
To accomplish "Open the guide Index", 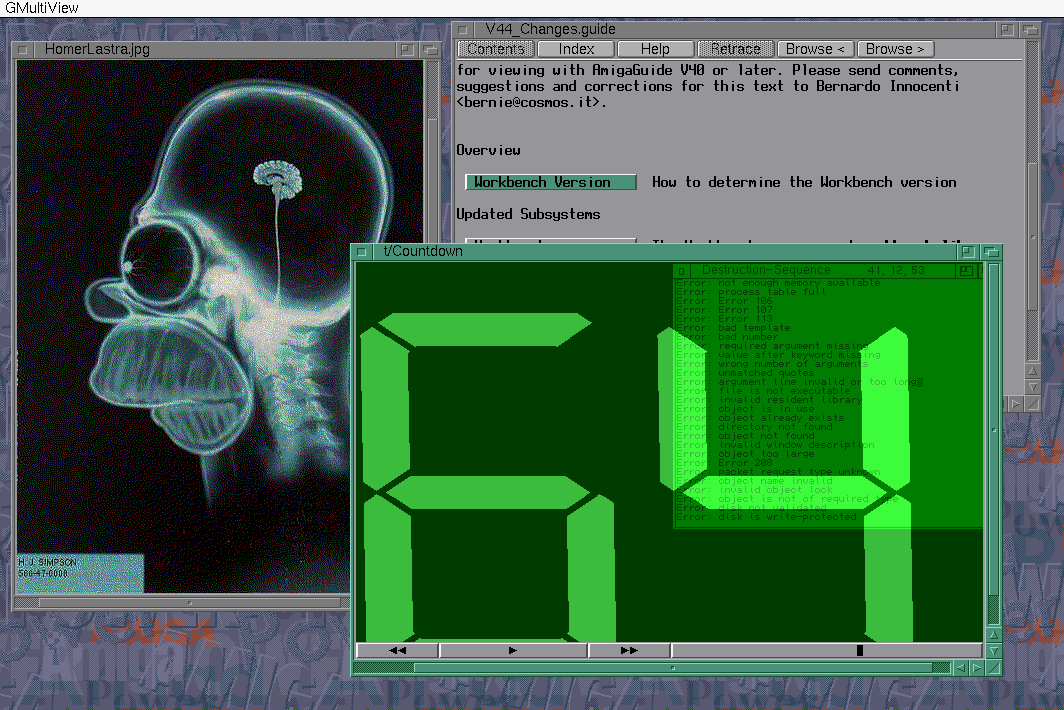I will tap(576, 49).
